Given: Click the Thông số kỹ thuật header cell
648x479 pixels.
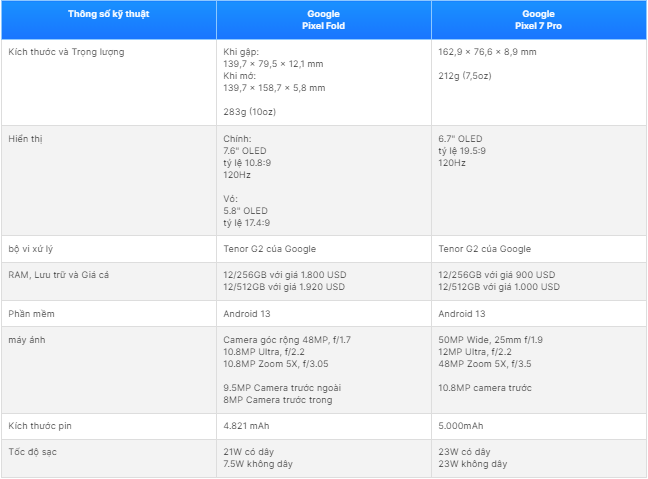Looking at the screenshot, I should pos(109,20).
